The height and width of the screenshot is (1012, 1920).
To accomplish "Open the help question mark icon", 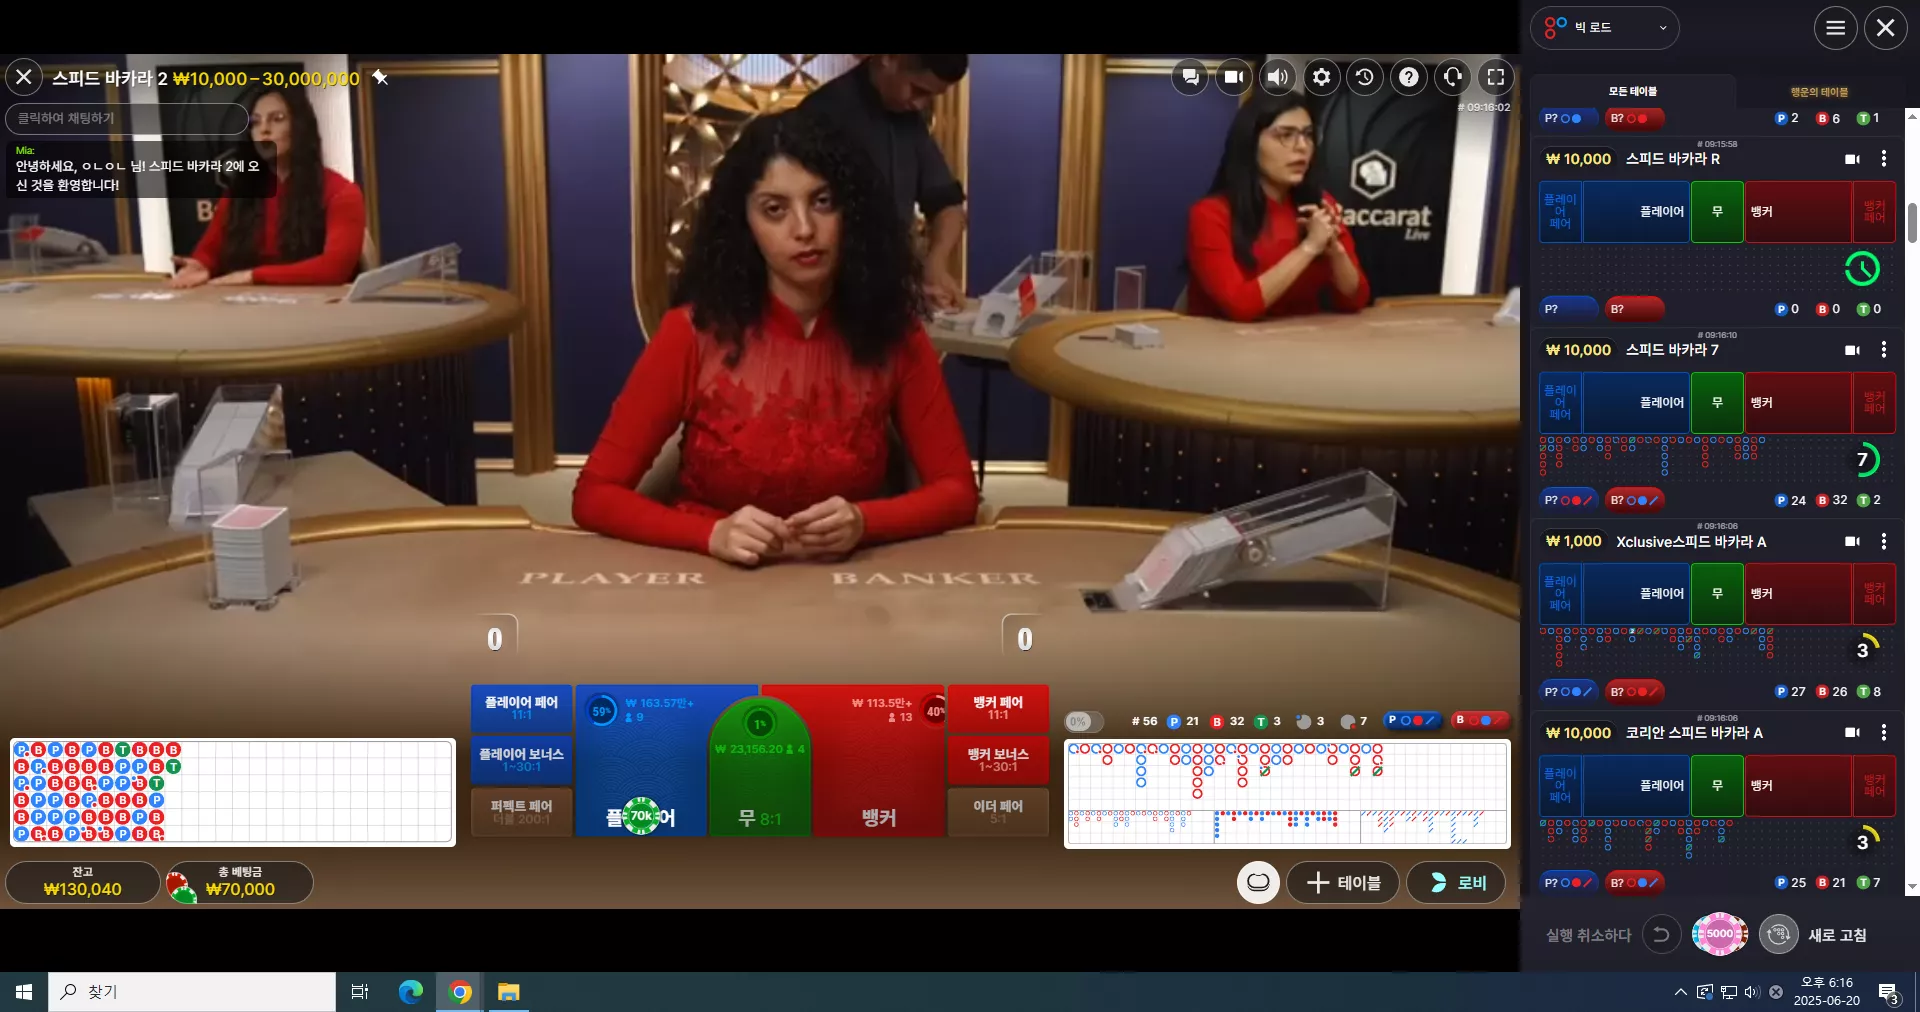I will 1409,77.
